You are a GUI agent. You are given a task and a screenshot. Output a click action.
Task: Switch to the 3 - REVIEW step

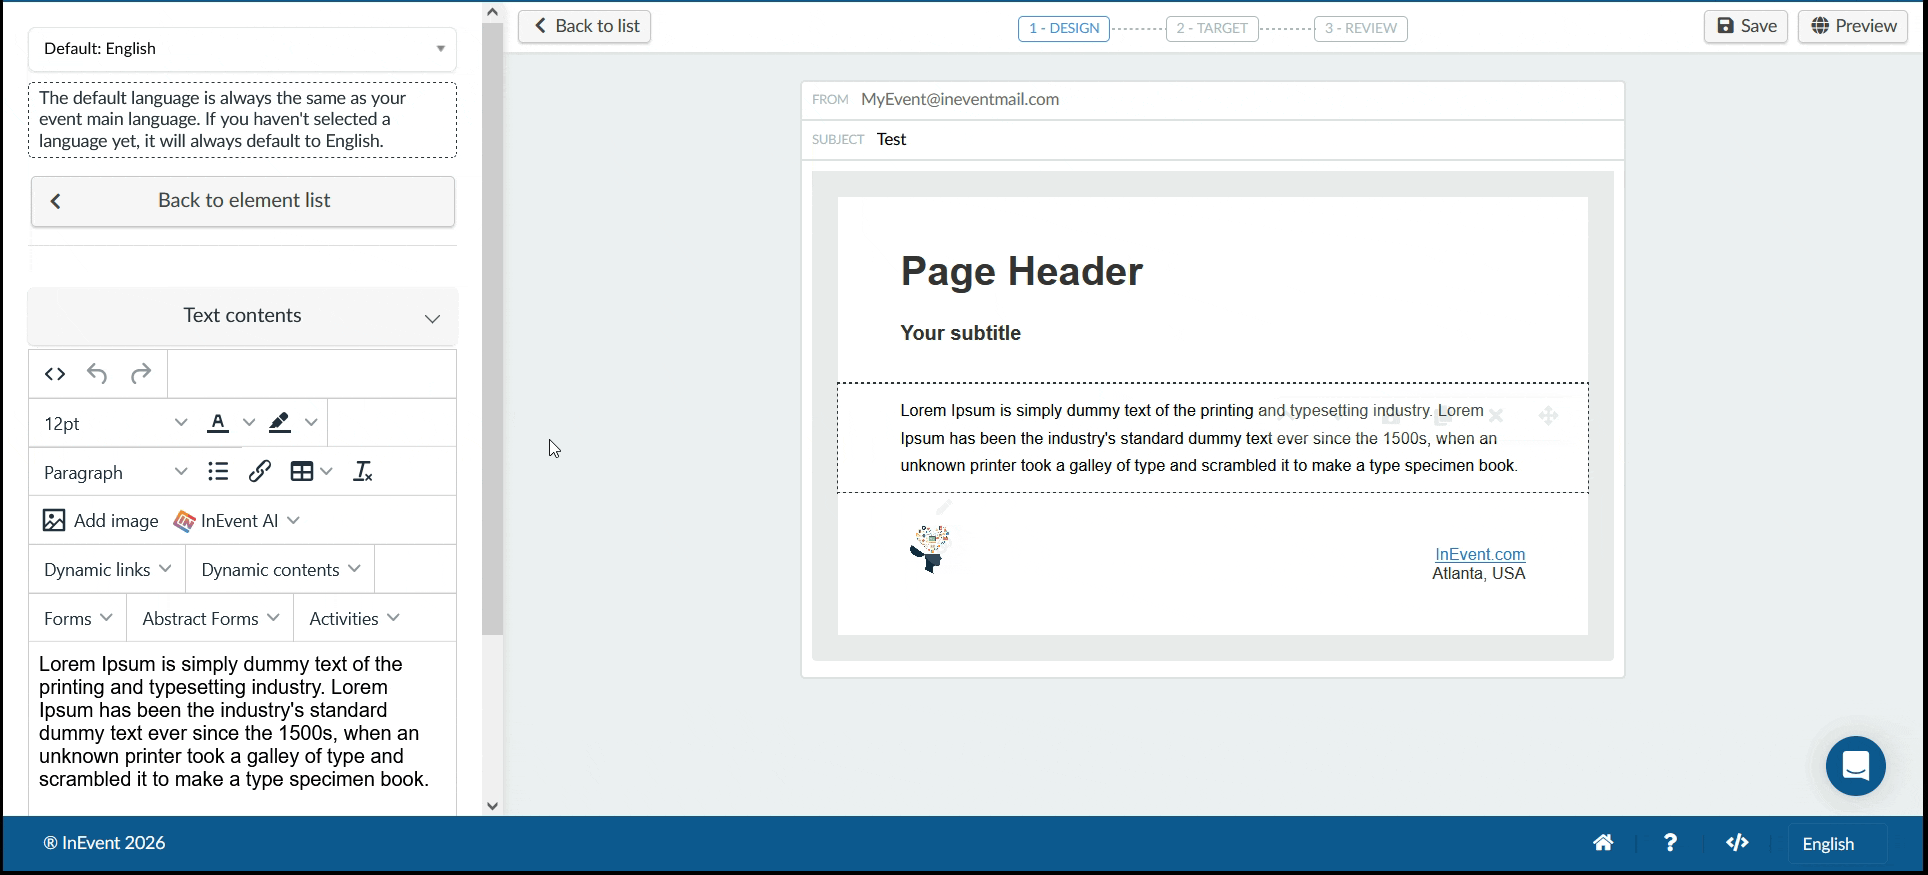coord(1361,28)
